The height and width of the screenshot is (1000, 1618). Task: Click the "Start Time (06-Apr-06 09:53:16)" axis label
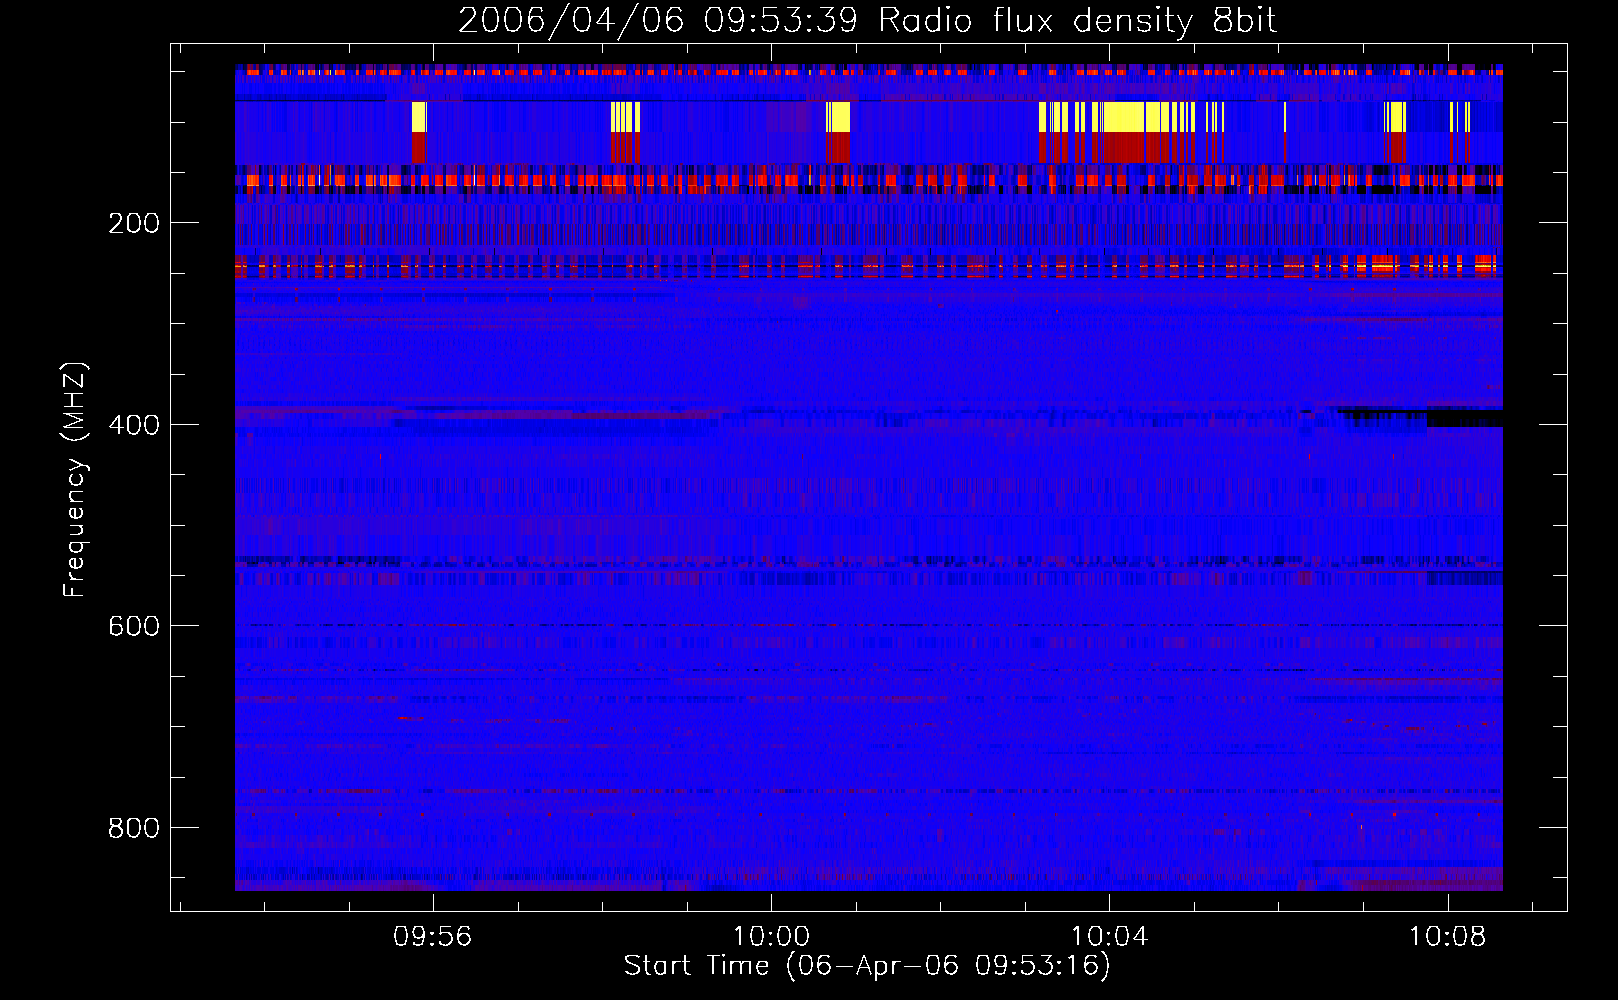pyautogui.click(x=867, y=966)
